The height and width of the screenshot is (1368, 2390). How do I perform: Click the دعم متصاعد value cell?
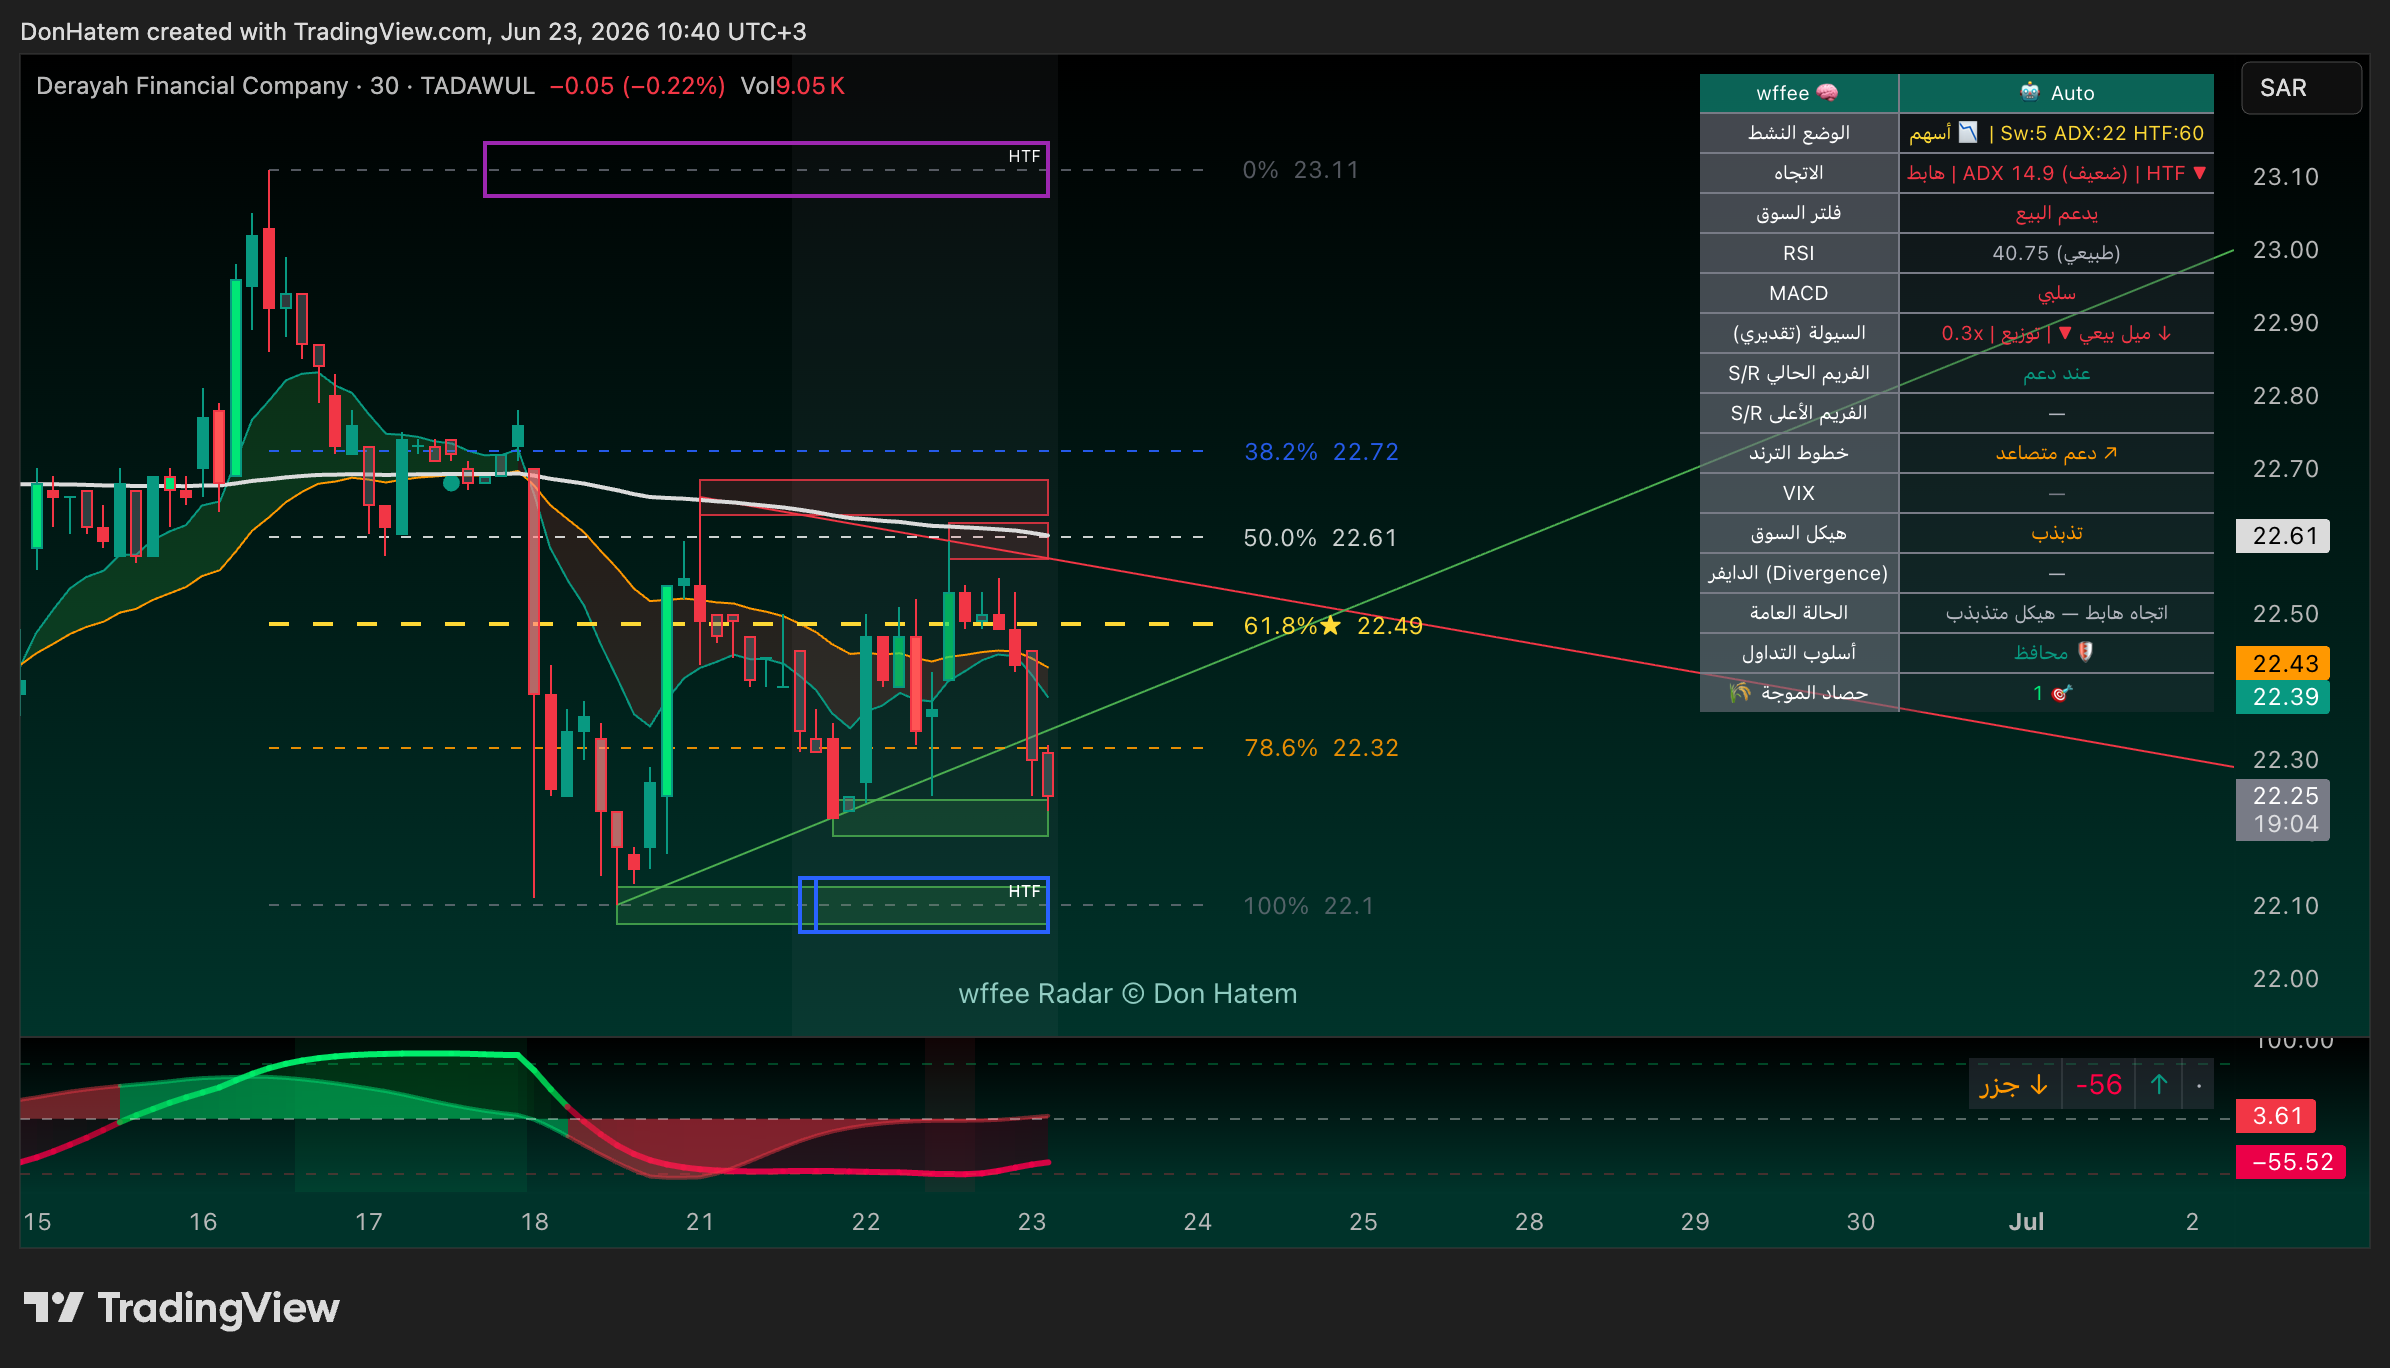click(2056, 453)
